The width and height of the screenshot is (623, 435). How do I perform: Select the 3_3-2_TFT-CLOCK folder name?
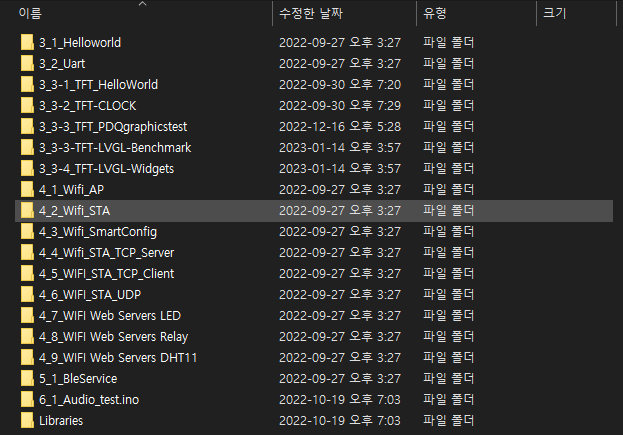87,106
